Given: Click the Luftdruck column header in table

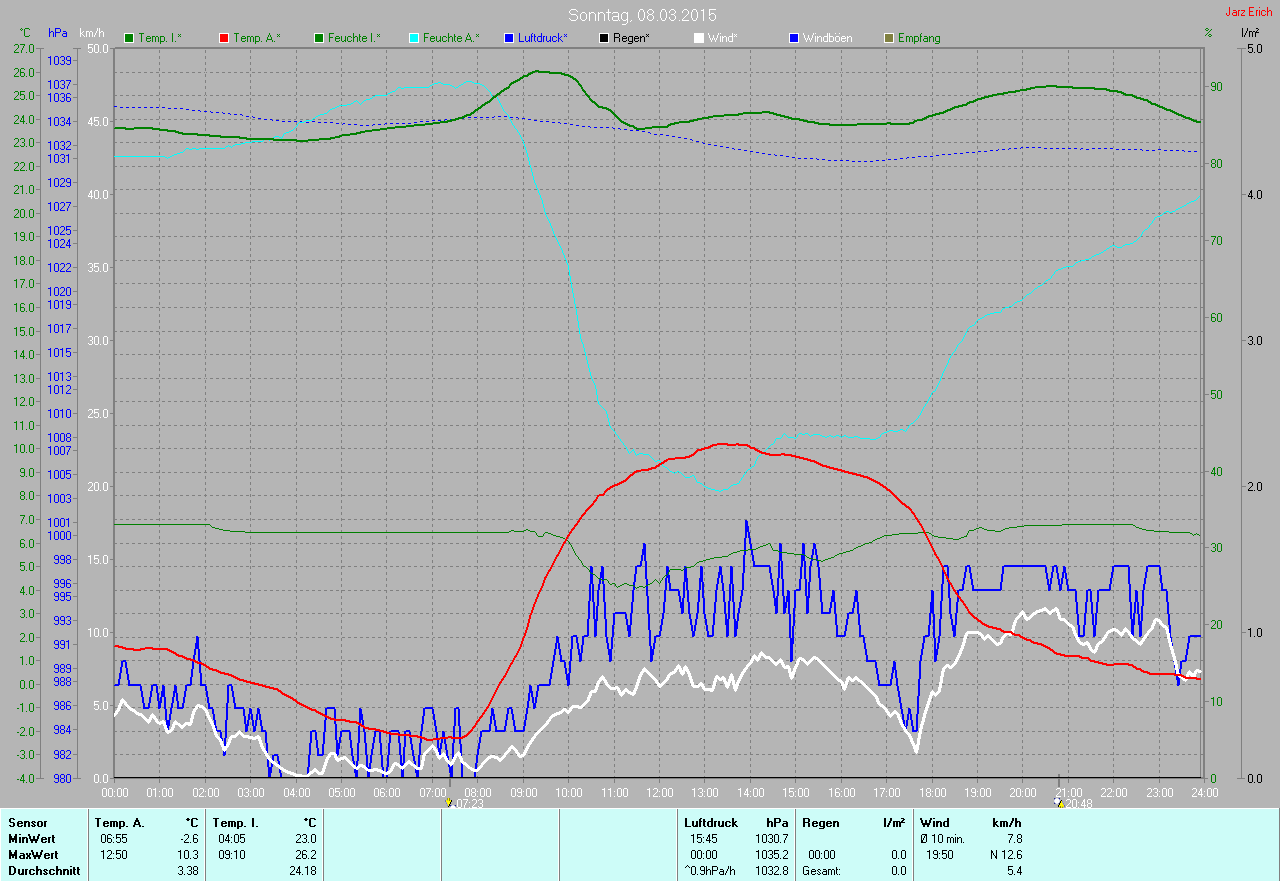Looking at the screenshot, I should pyautogui.click(x=709, y=822).
